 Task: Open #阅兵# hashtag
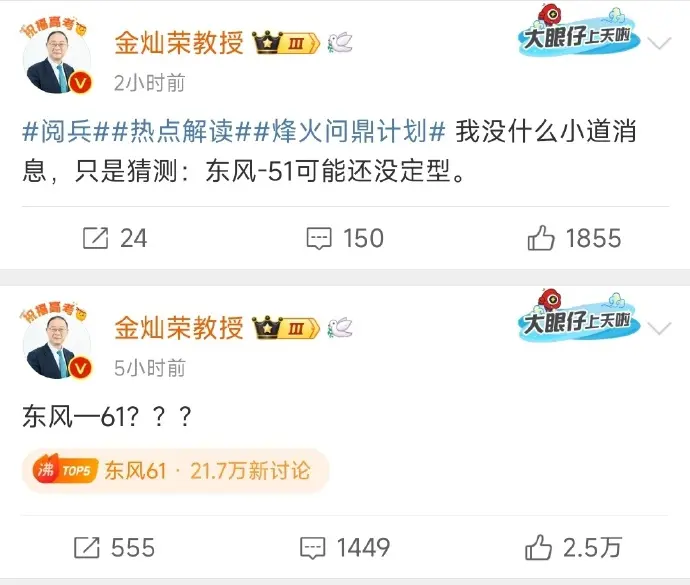pyautogui.click(x=65, y=131)
